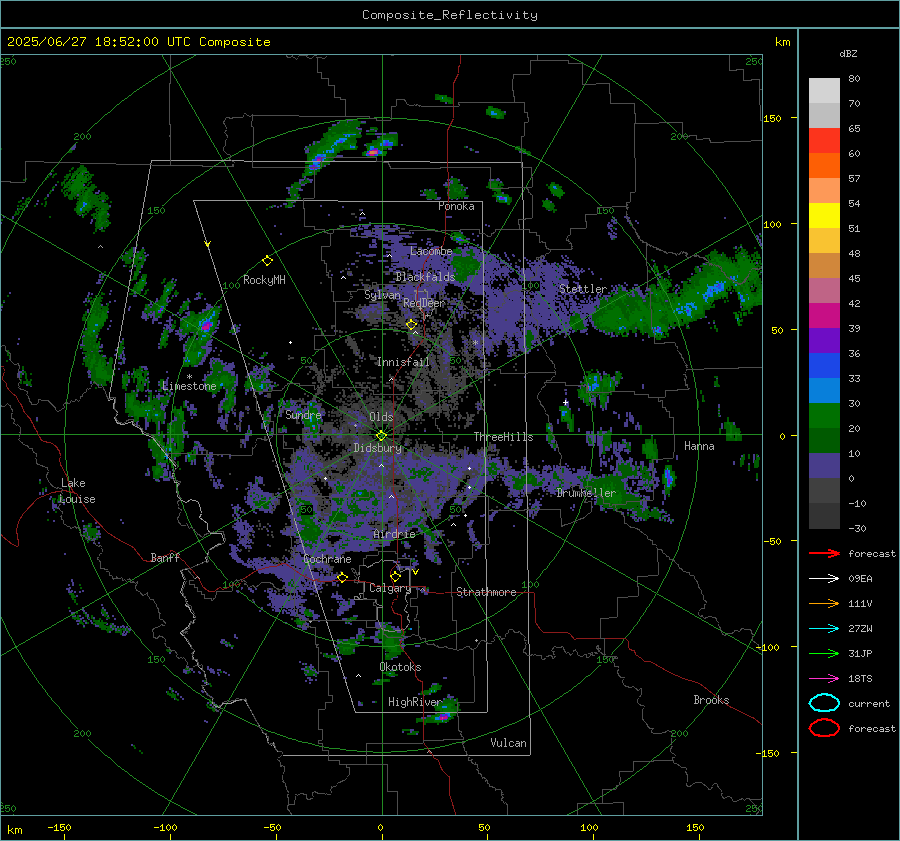The height and width of the screenshot is (841, 900).
Task: Click the yellow radar-center diamond at Didsbury
Action: (382, 436)
